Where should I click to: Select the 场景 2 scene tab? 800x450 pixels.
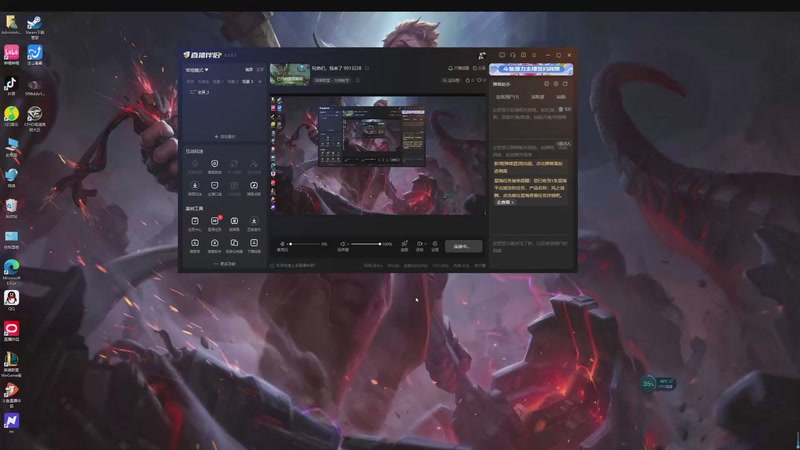(233, 82)
